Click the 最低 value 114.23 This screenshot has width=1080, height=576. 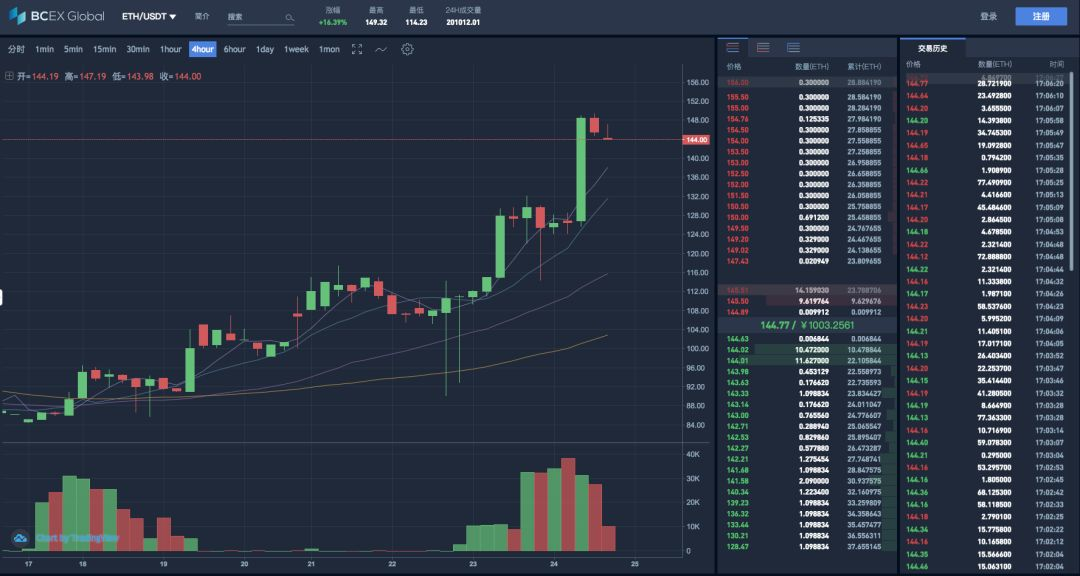416,23
